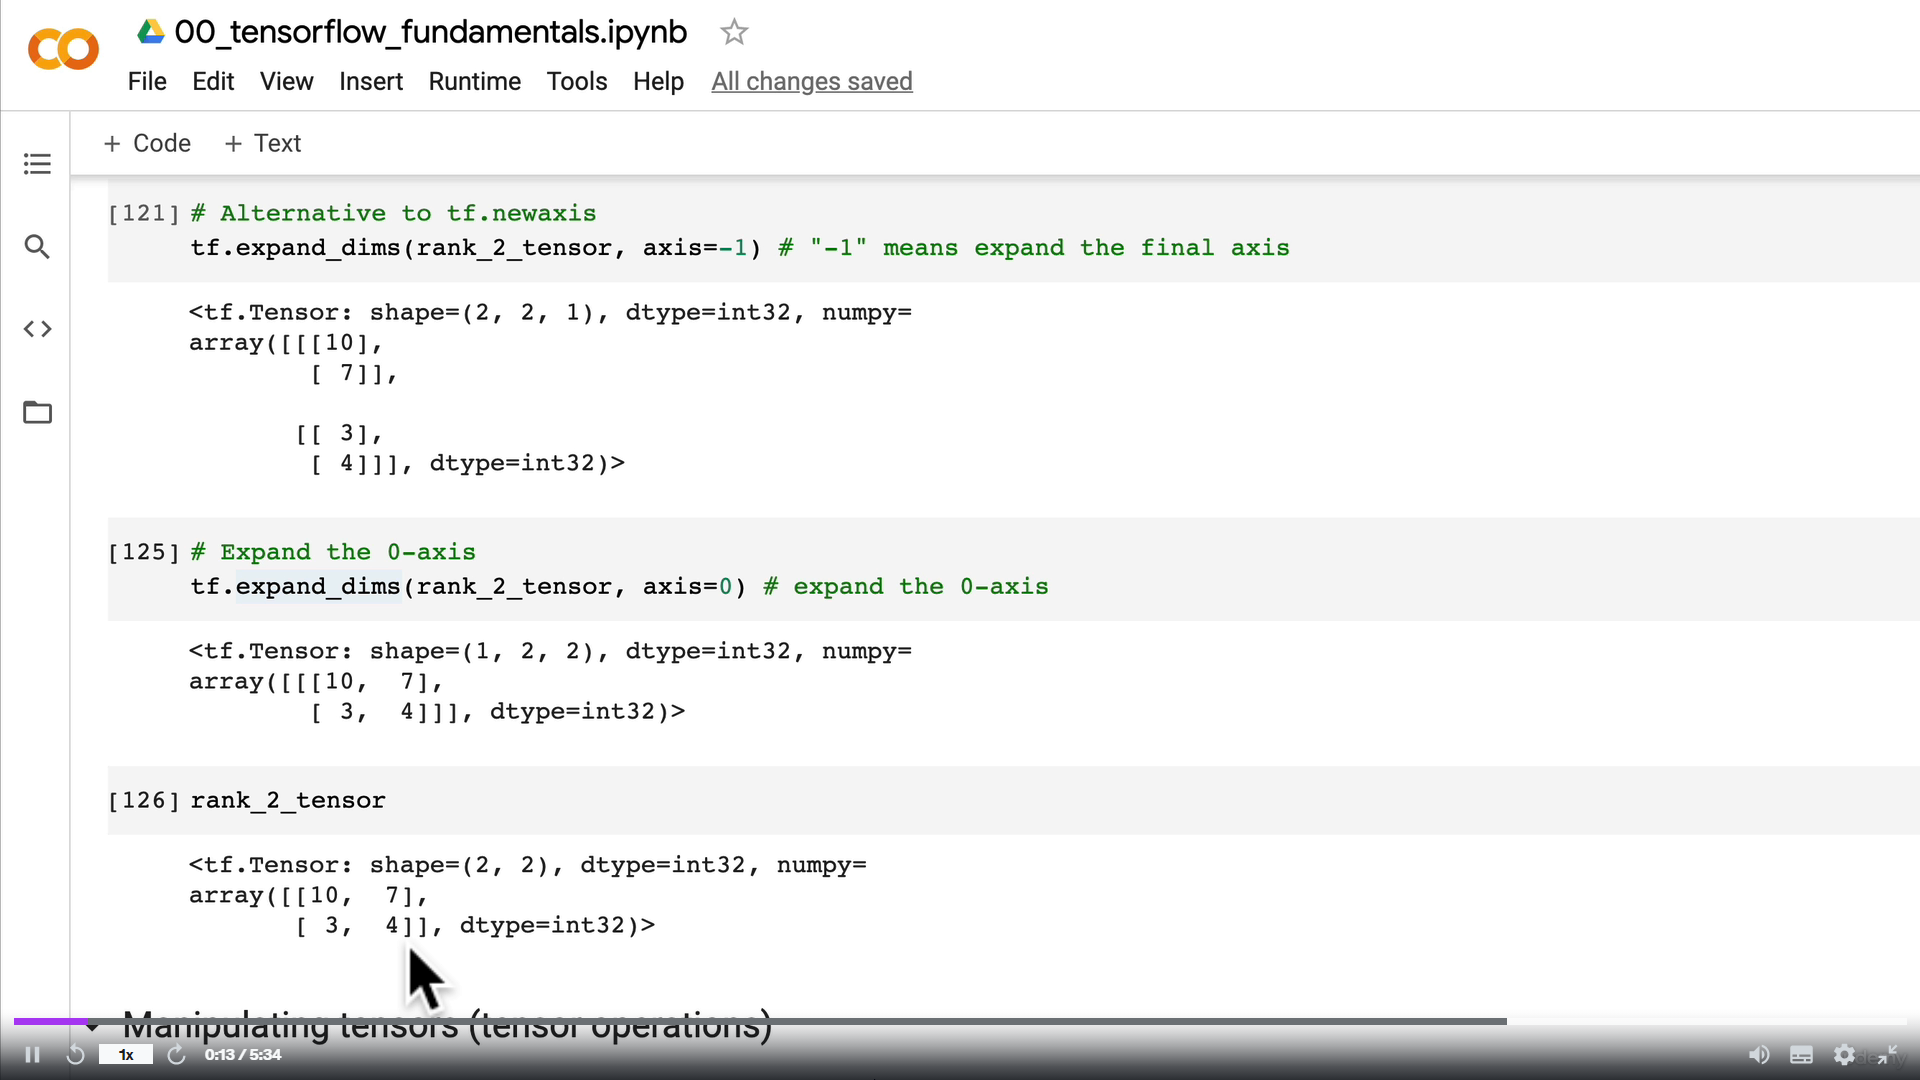The height and width of the screenshot is (1080, 1920).
Task: Toggle video captions
Action: click(x=1801, y=1055)
